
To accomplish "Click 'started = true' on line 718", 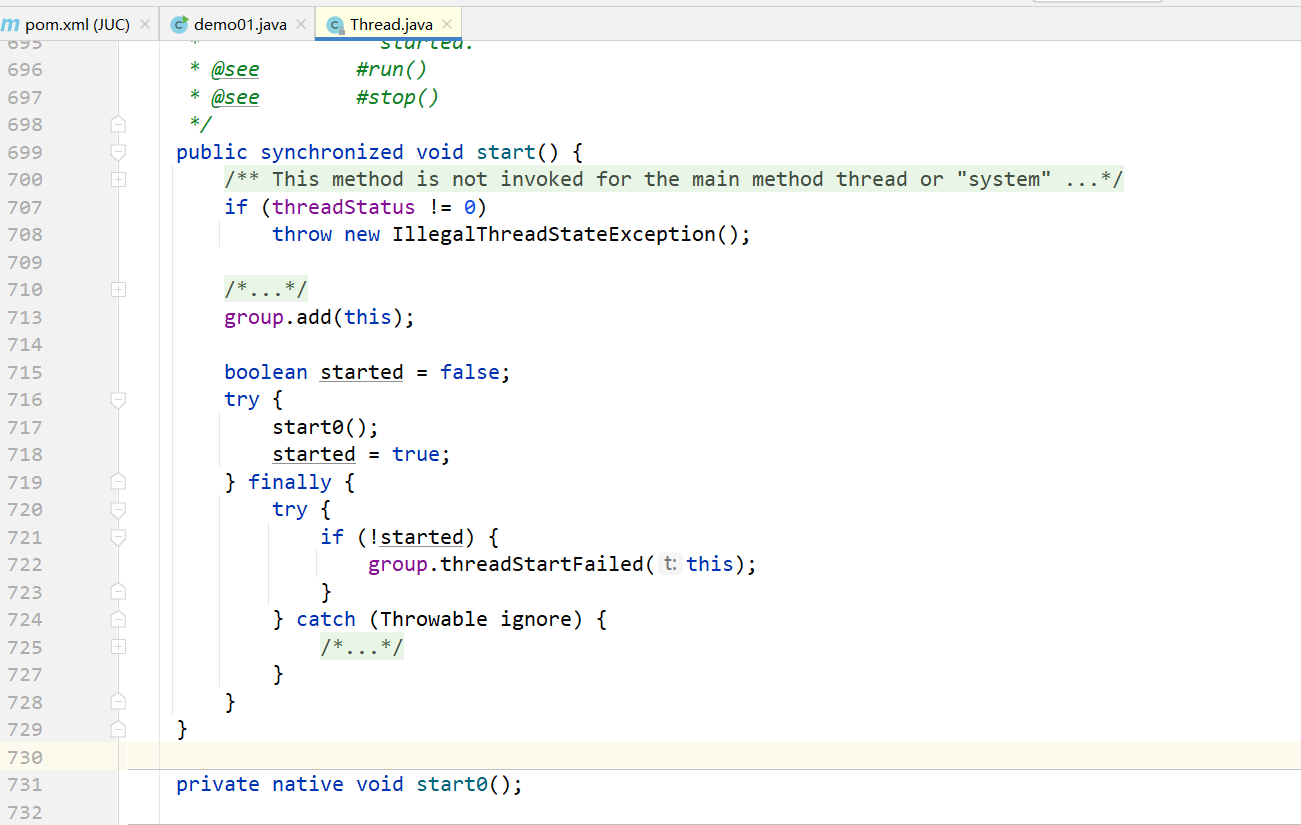I will [x=356, y=455].
